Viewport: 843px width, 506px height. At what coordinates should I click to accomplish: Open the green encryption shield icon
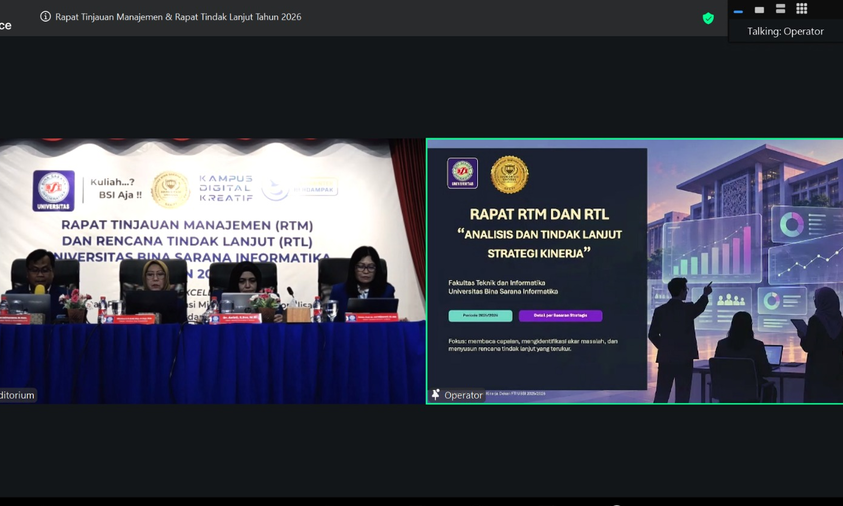[x=708, y=18]
